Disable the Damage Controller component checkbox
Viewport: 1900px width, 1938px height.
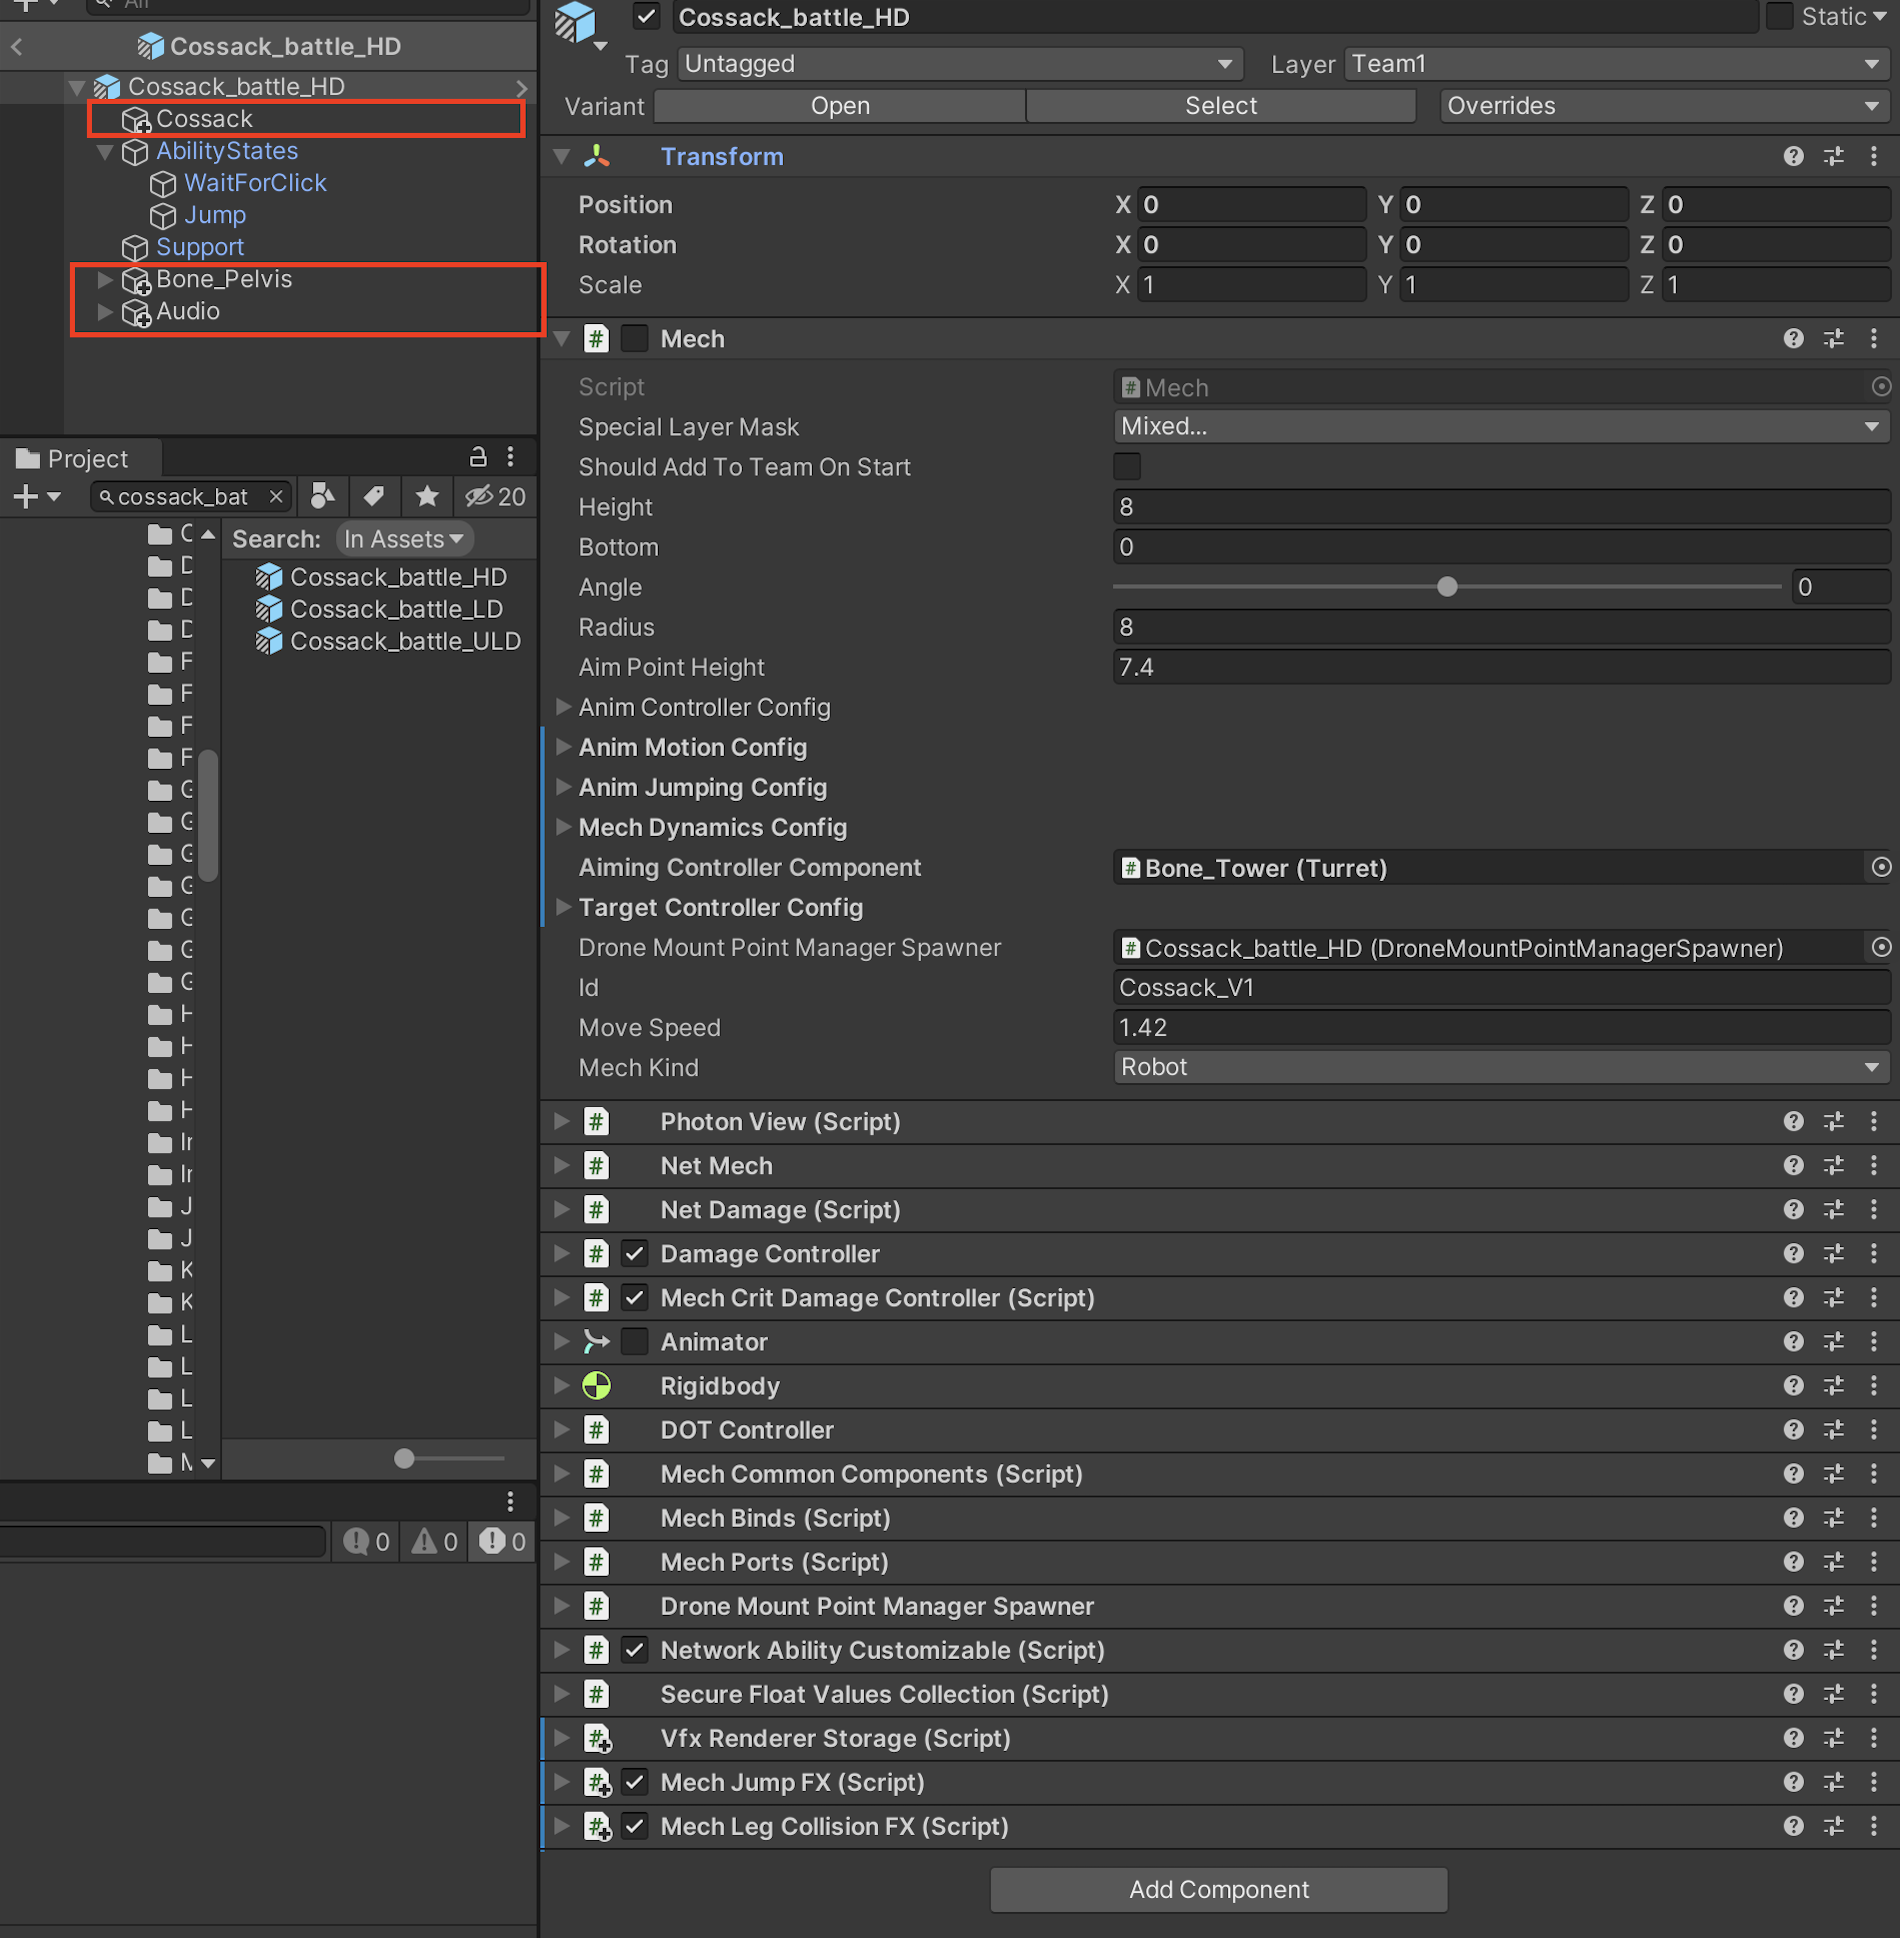coord(634,1254)
